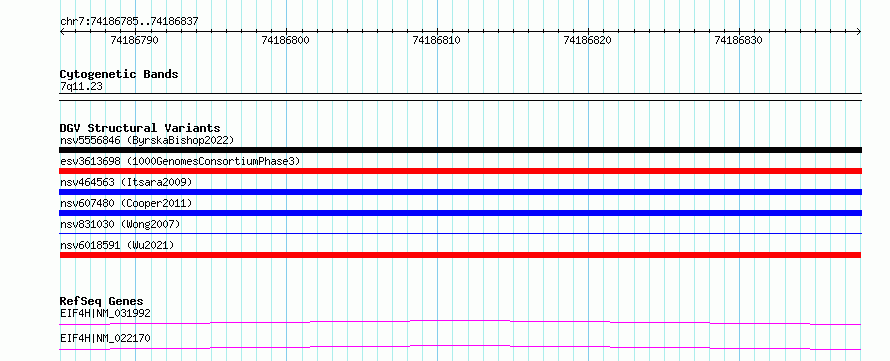890x361 pixels.
Task: Click the magenta EIF4H NM_031992 gene line
Action: [x=460, y=322]
